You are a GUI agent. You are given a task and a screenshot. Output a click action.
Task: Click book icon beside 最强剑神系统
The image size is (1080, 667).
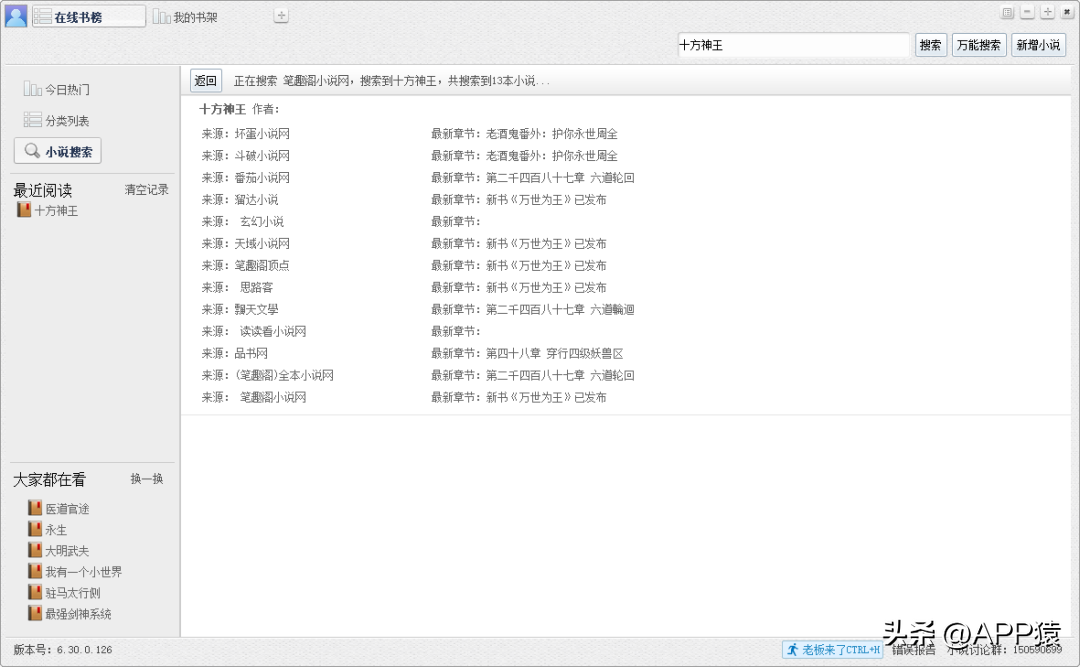click(34, 613)
